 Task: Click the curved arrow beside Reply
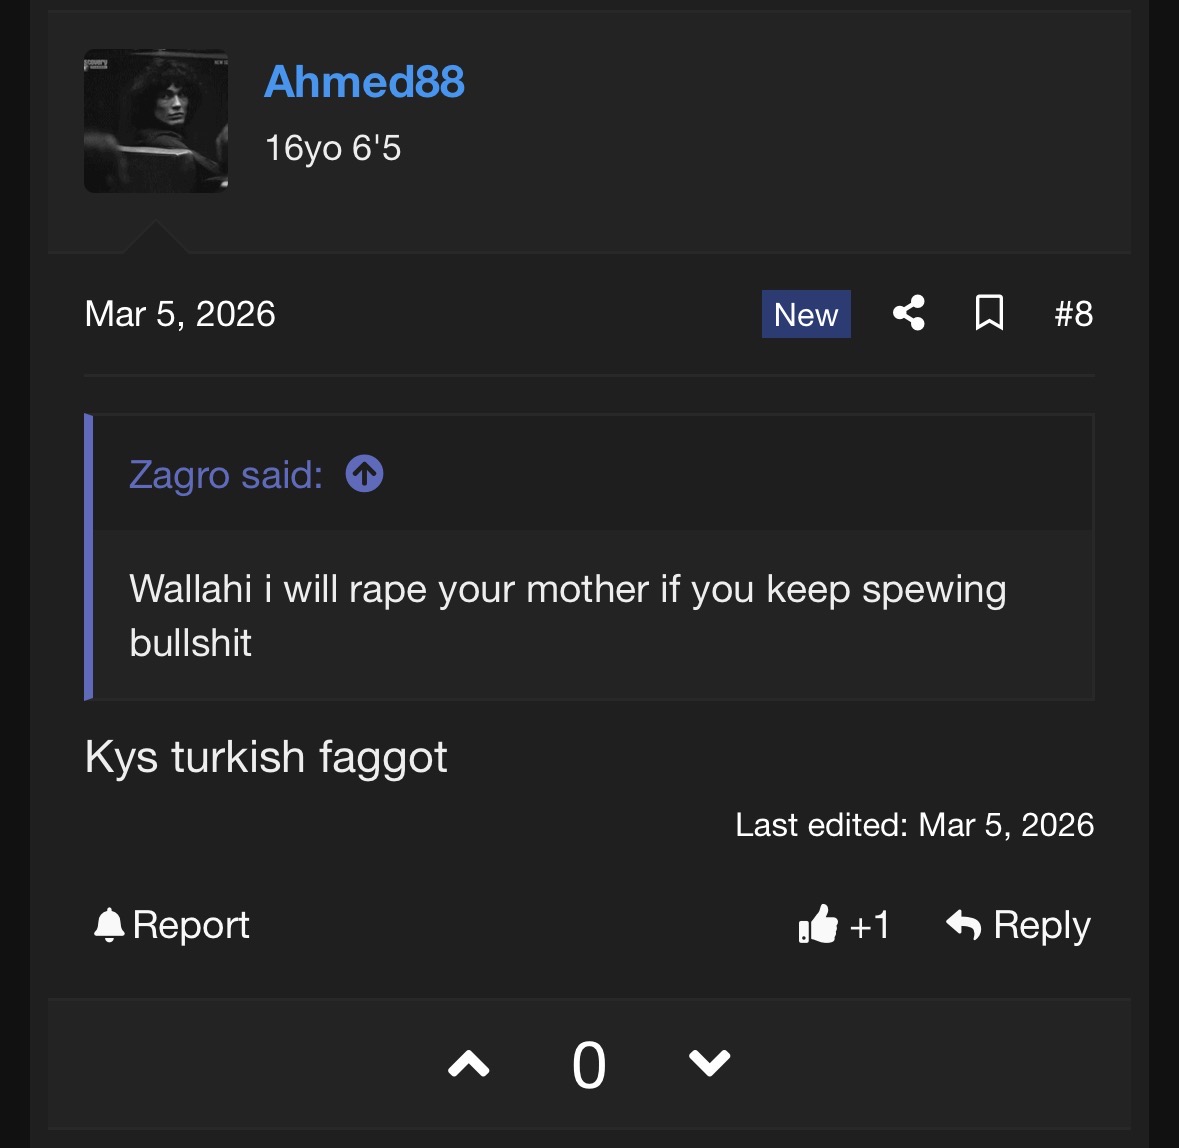[964, 925]
